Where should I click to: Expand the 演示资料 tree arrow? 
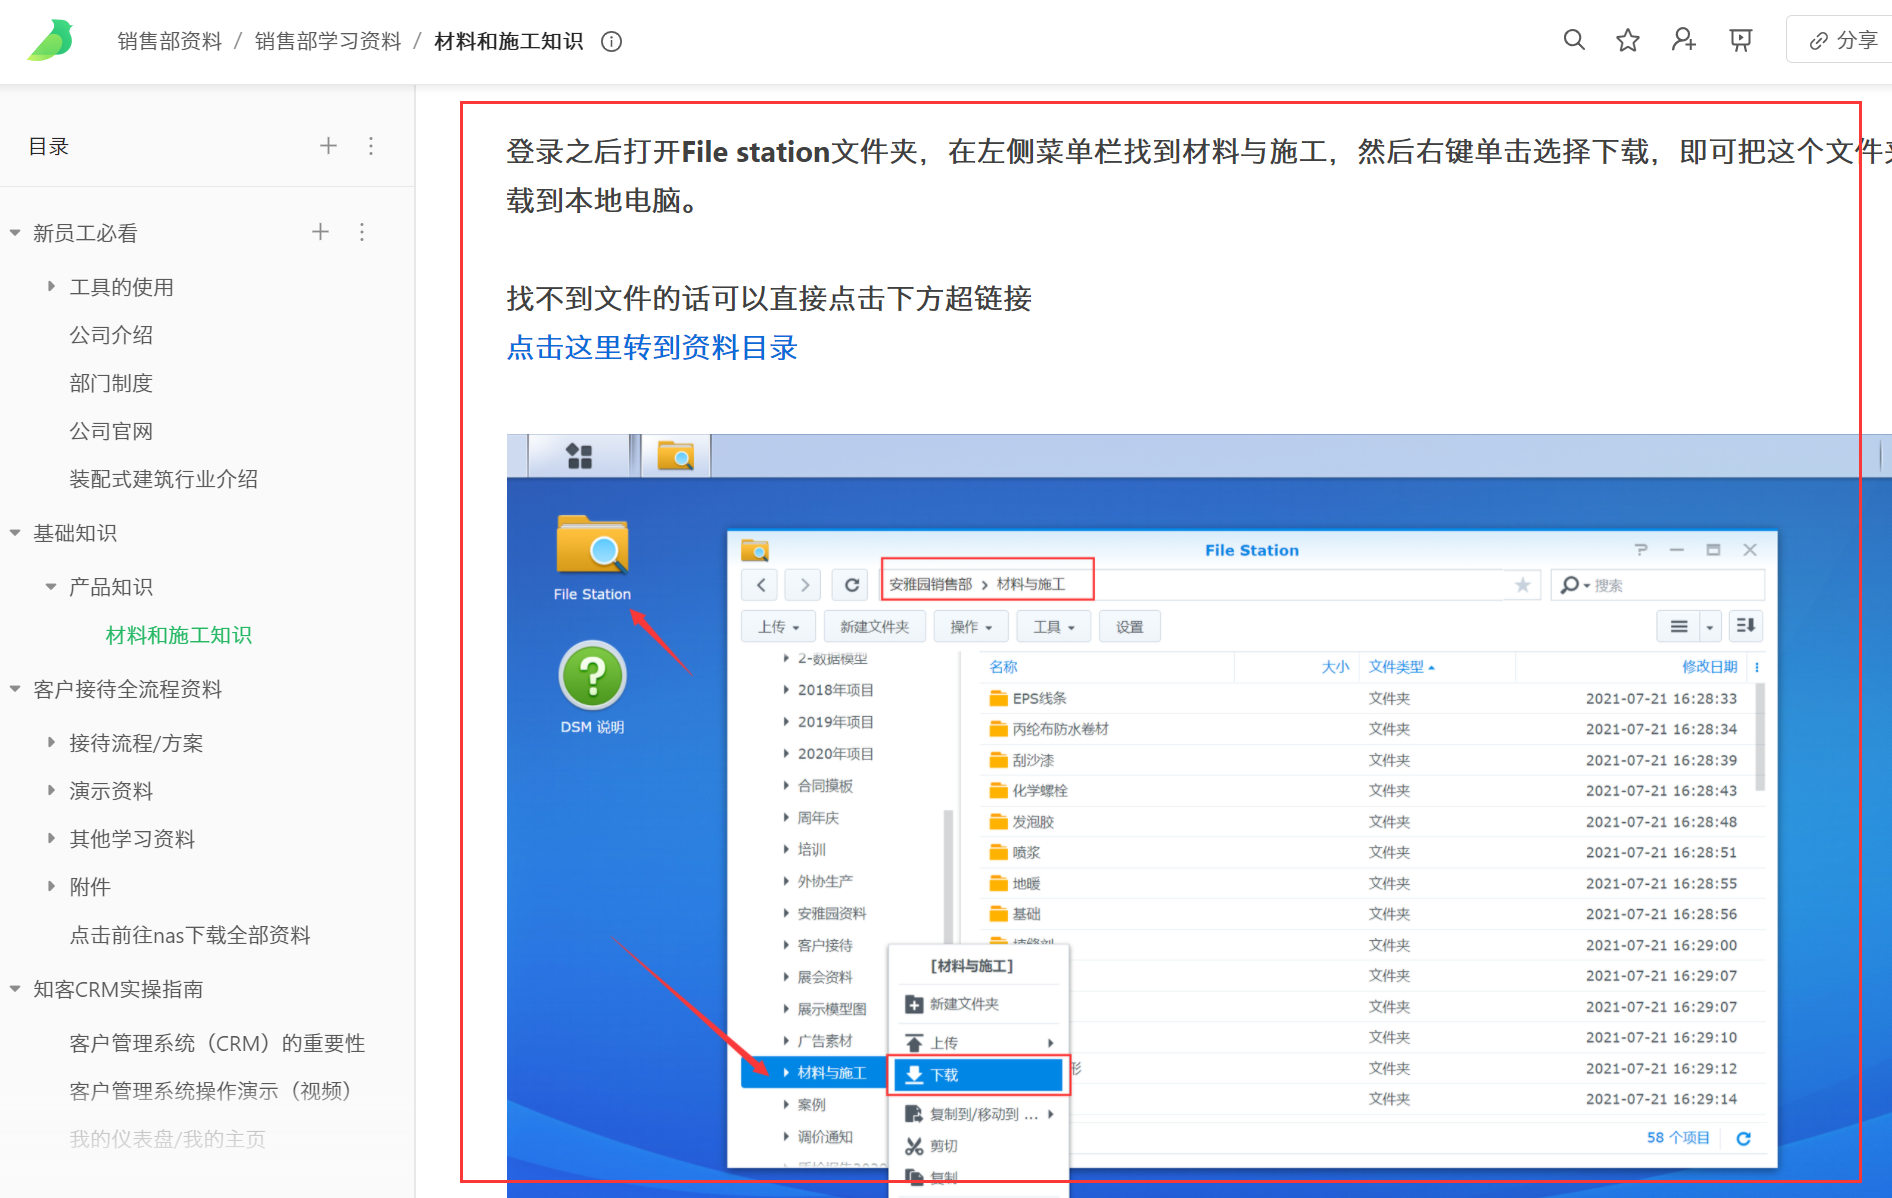[x=51, y=791]
